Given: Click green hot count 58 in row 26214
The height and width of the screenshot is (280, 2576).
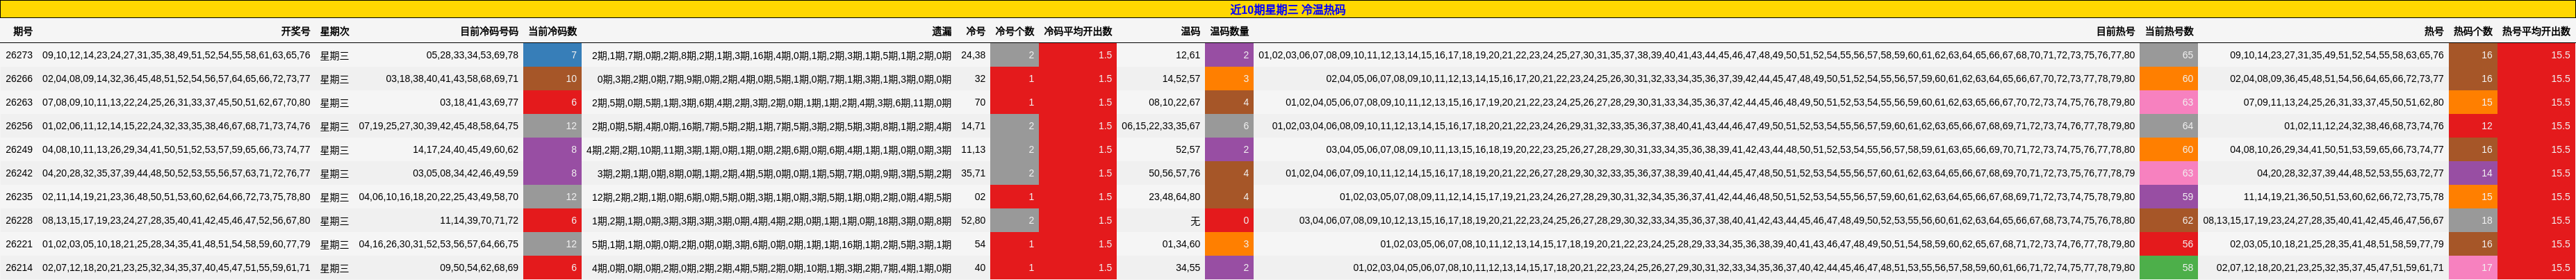Looking at the screenshot, I should 2169,268.
